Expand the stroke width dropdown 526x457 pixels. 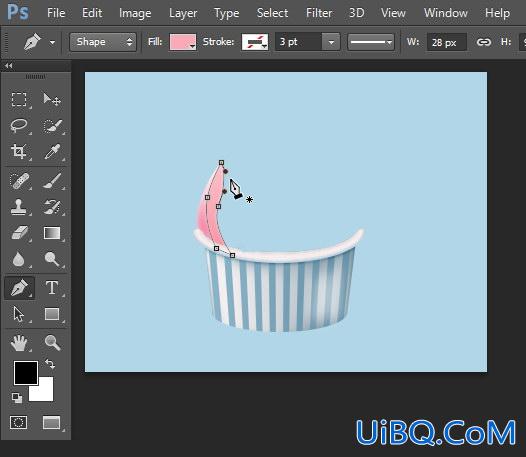click(331, 42)
